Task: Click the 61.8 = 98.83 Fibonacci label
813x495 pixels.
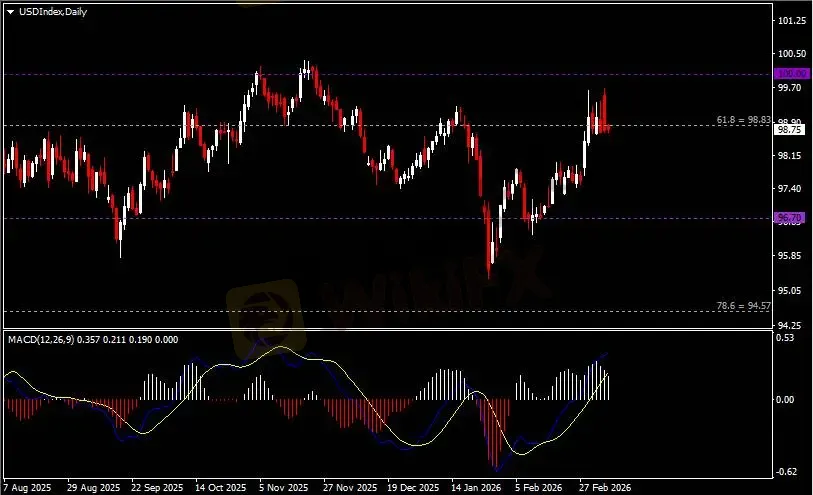Action: coord(744,119)
